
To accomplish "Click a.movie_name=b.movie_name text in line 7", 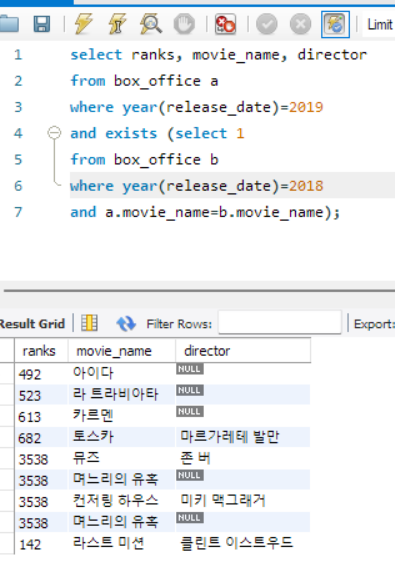I will [214, 213].
